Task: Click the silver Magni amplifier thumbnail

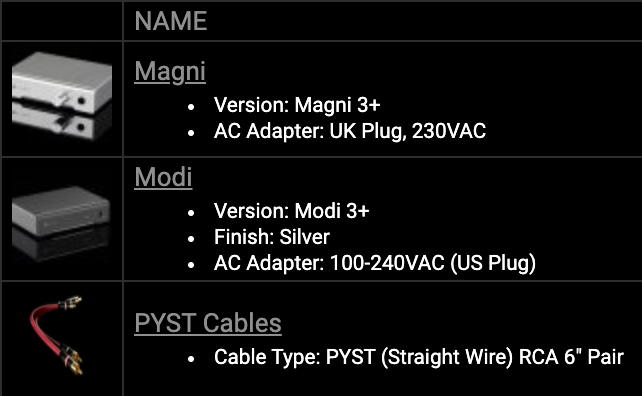Action: tap(62, 97)
